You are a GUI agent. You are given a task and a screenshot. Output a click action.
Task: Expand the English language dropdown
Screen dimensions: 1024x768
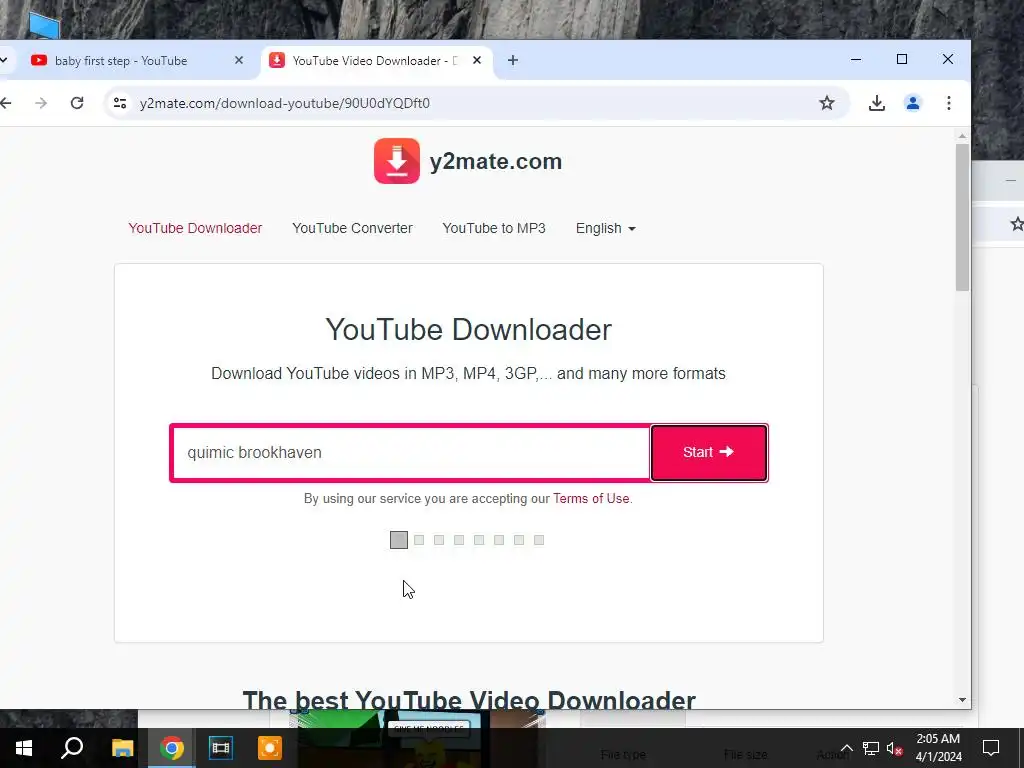pyautogui.click(x=605, y=228)
